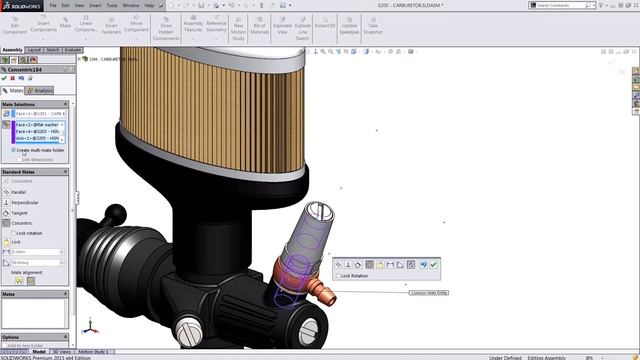Click the Distance mate icon

pyautogui.click(x=6, y=252)
